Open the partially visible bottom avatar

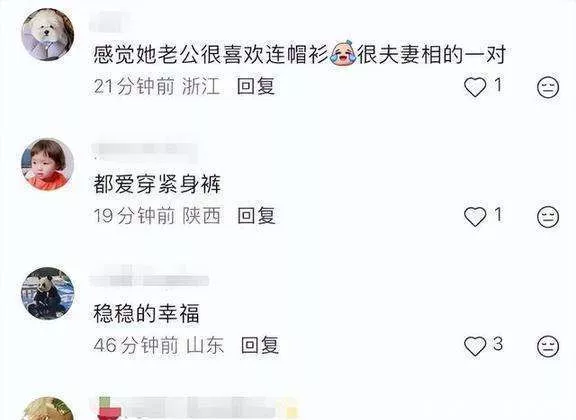48,408
